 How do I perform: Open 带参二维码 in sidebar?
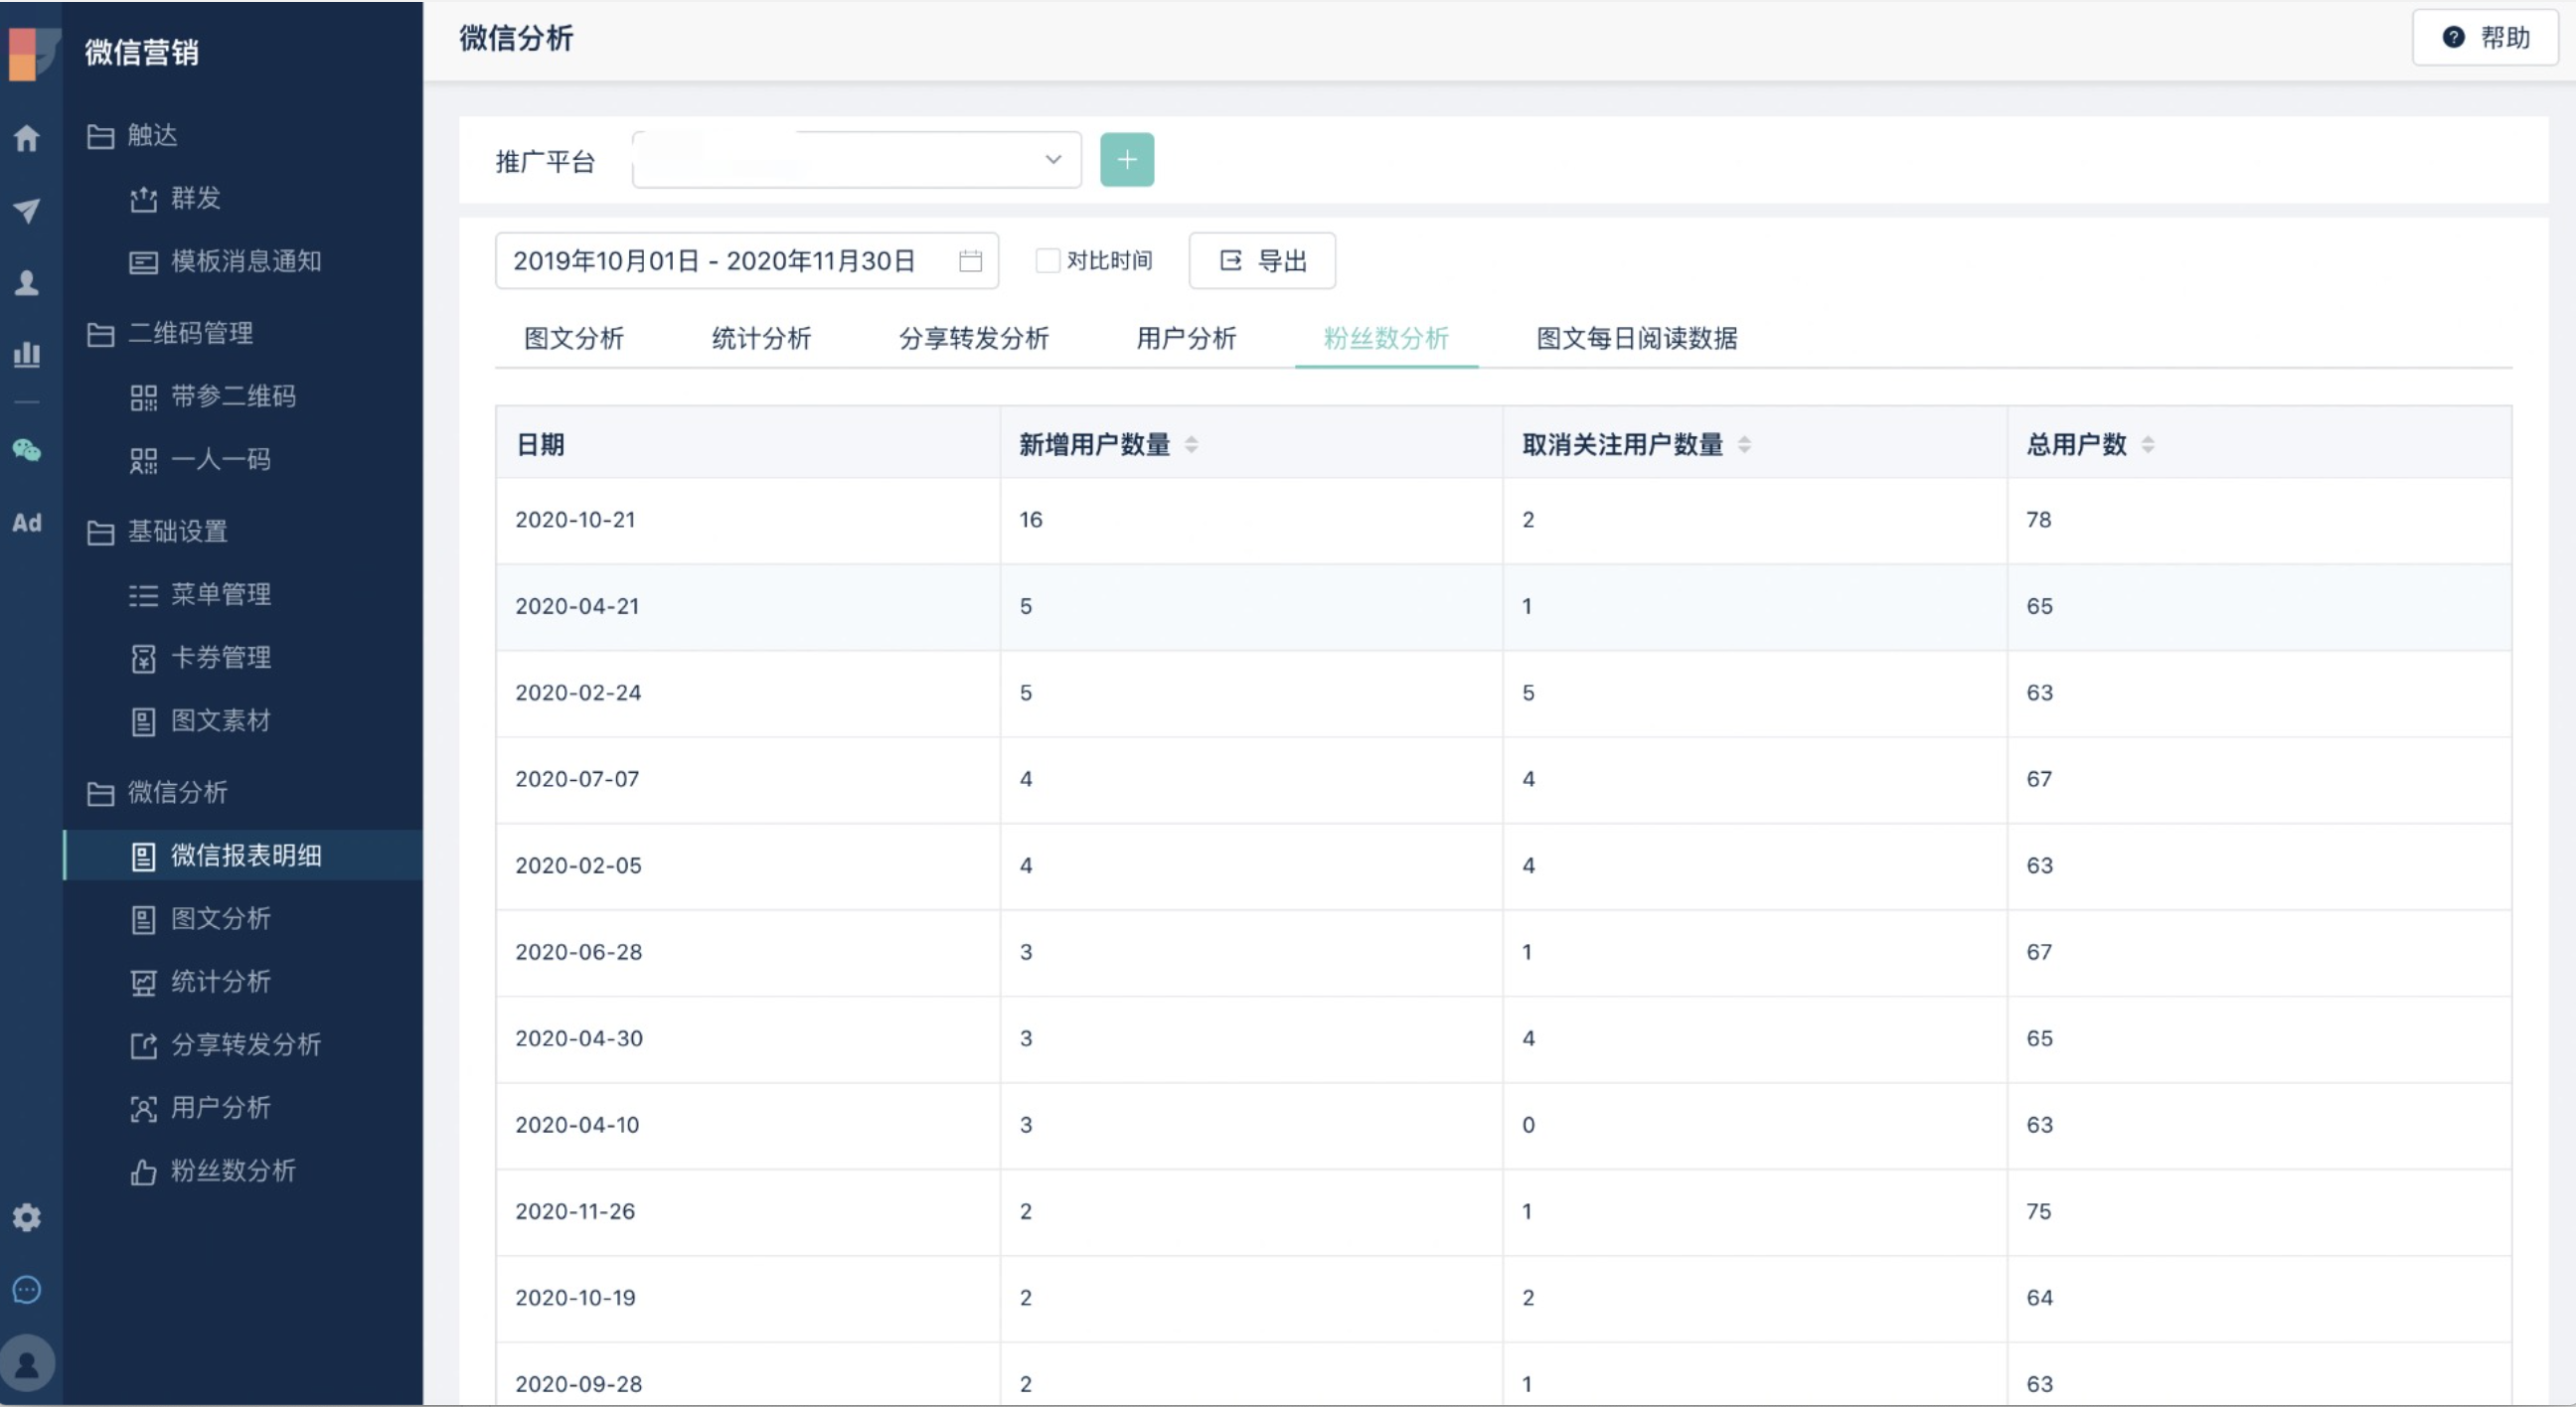coord(243,396)
